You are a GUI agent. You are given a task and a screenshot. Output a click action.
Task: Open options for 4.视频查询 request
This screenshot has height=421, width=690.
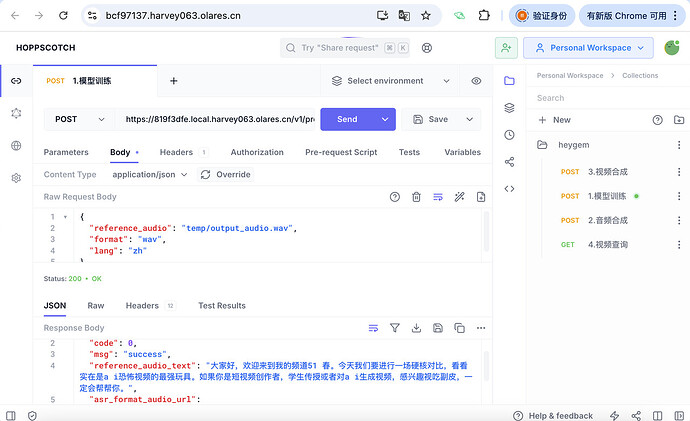click(x=679, y=245)
